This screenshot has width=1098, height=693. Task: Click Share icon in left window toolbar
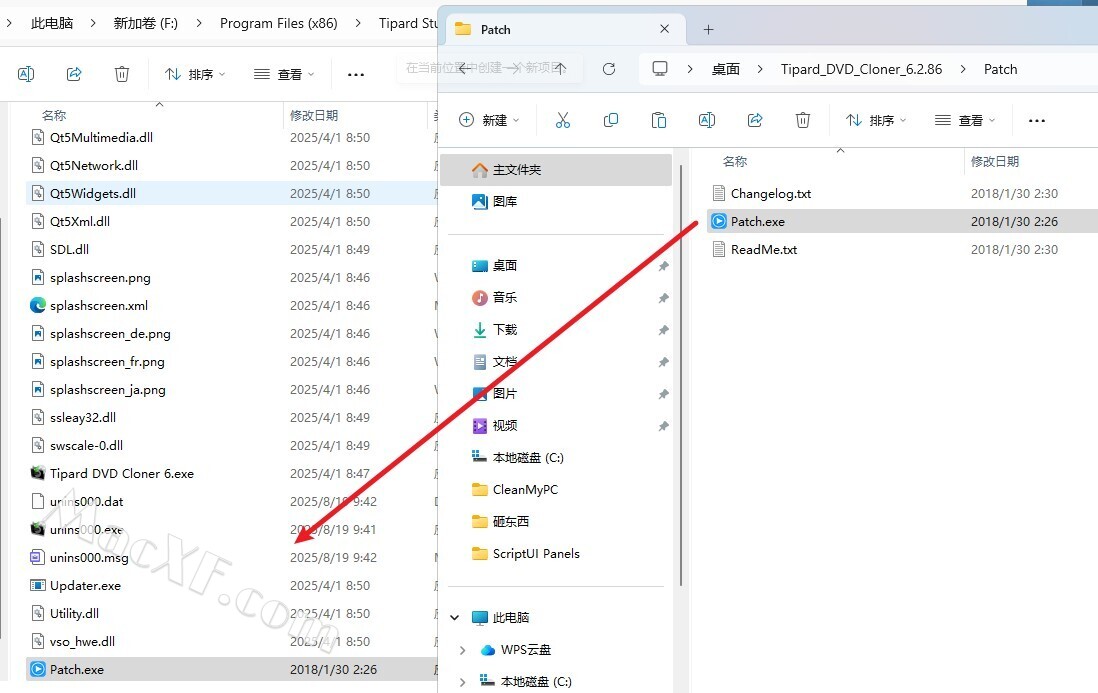(x=74, y=74)
